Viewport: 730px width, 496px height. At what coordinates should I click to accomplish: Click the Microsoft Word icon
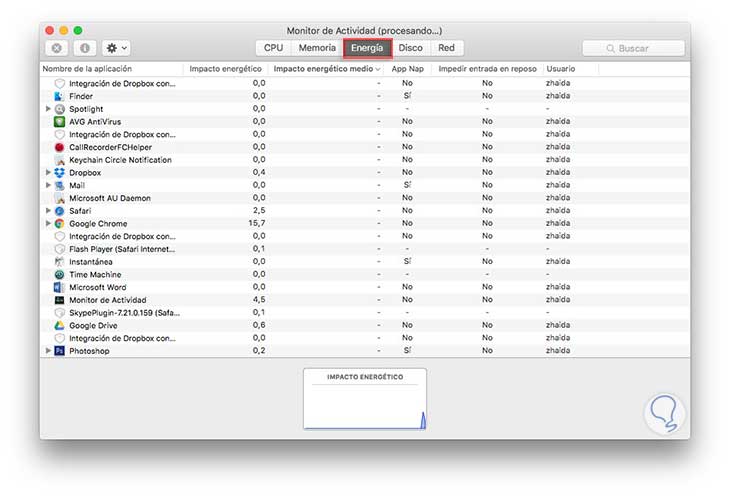click(x=59, y=287)
